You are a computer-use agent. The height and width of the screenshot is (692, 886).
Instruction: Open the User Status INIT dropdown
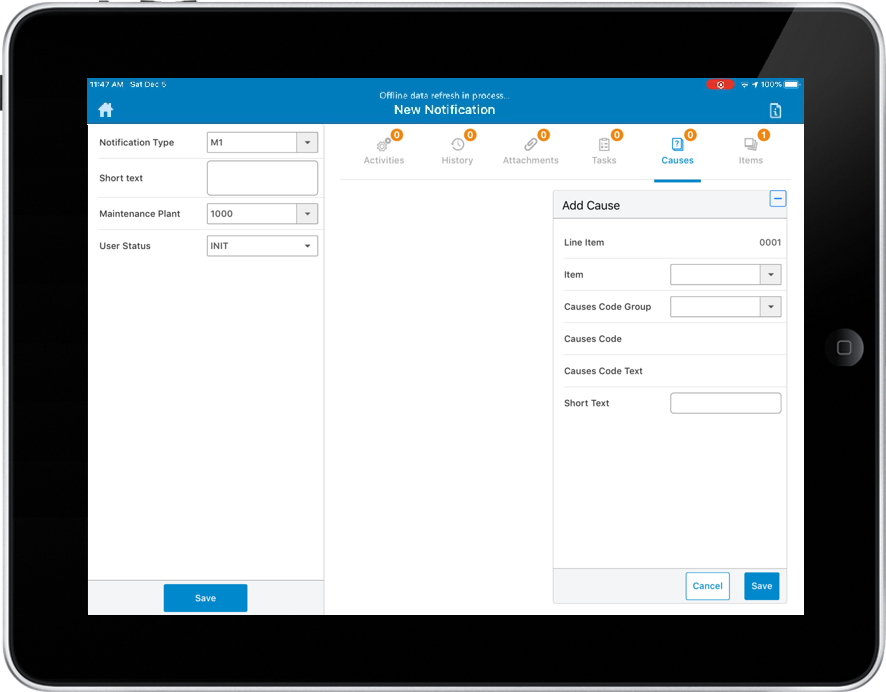pyautogui.click(x=307, y=246)
